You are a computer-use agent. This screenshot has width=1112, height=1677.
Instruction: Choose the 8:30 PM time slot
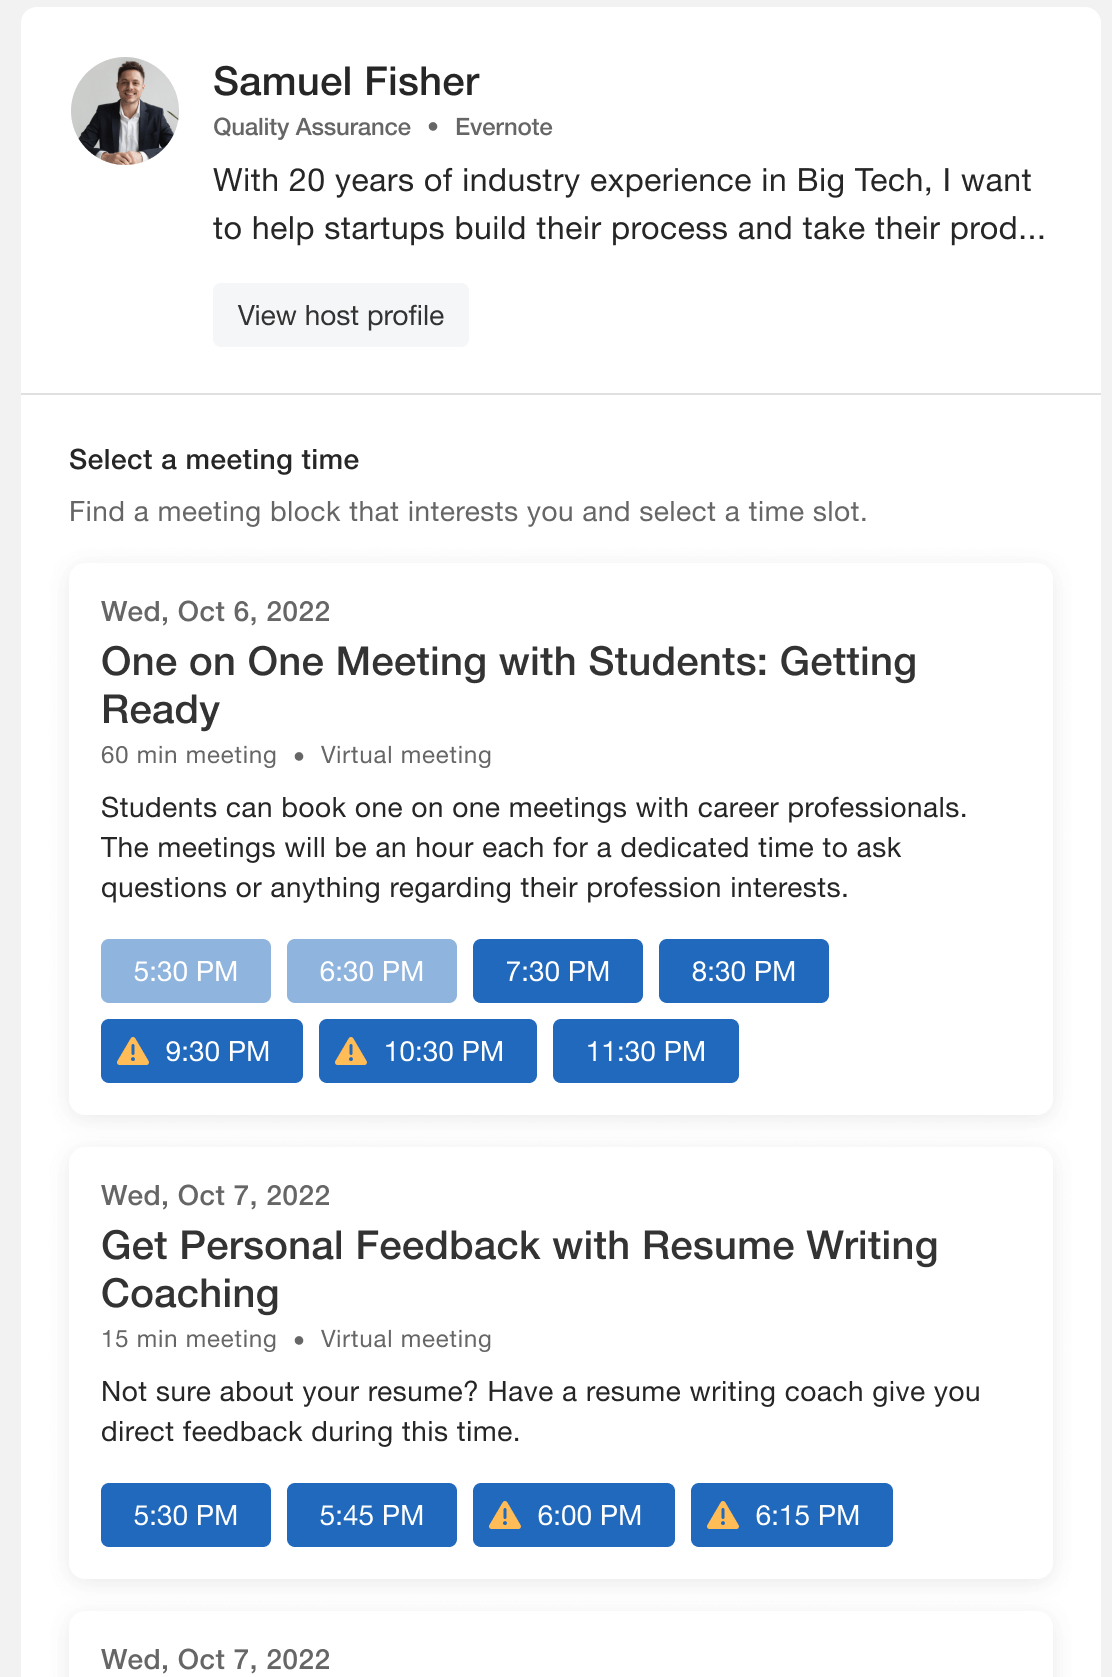click(x=743, y=971)
